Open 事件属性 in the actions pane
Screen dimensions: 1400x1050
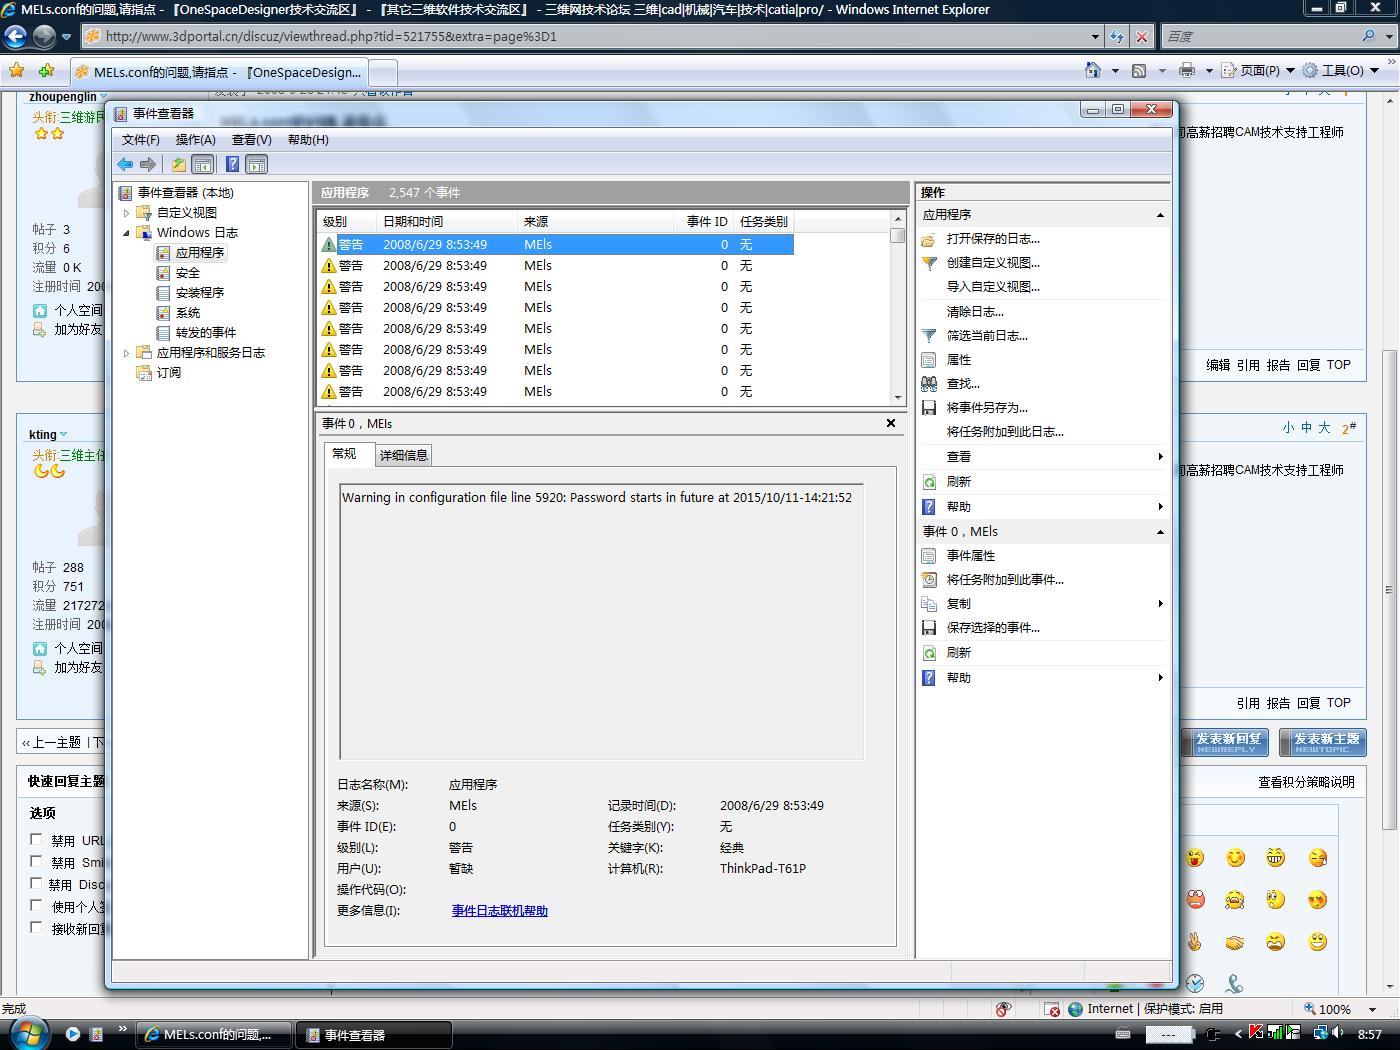pyautogui.click(x=970, y=556)
